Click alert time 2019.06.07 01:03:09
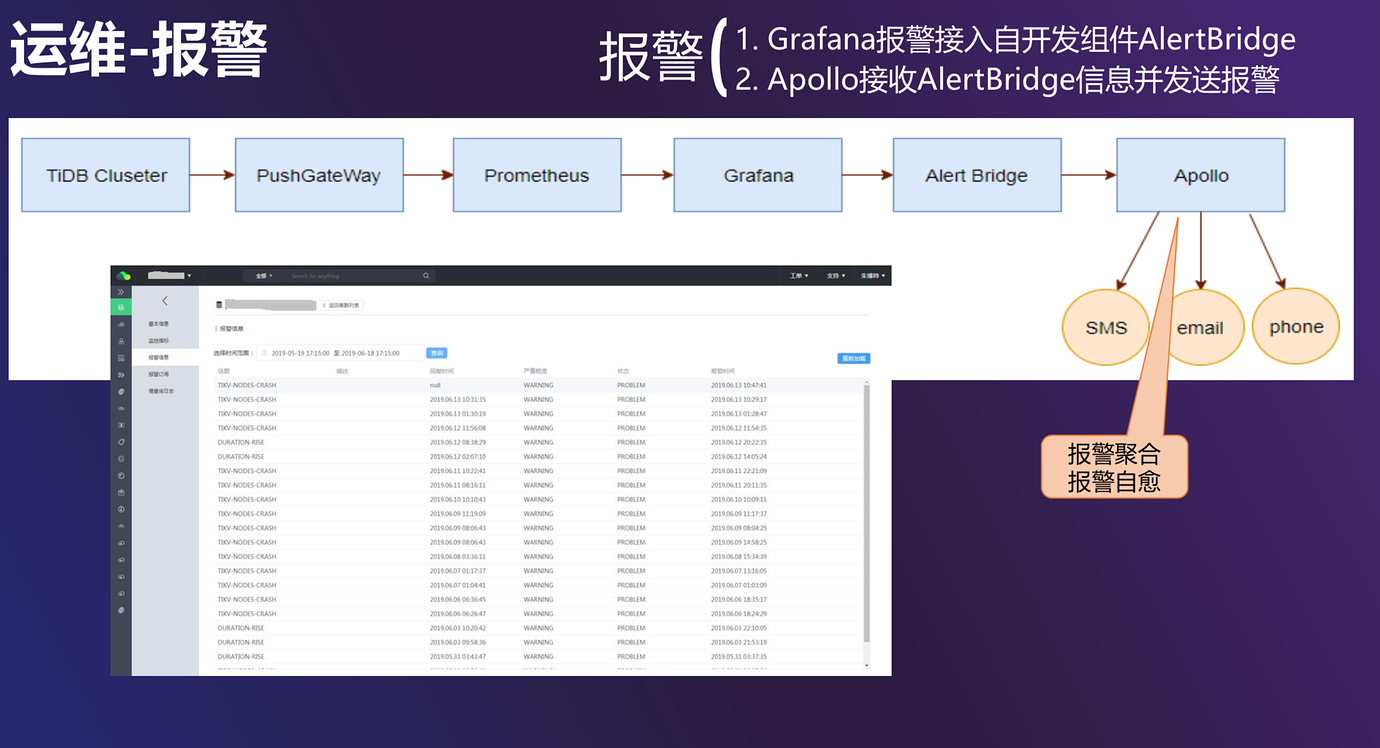The width and height of the screenshot is (1380, 748). pyautogui.click(x=739, y=585)
